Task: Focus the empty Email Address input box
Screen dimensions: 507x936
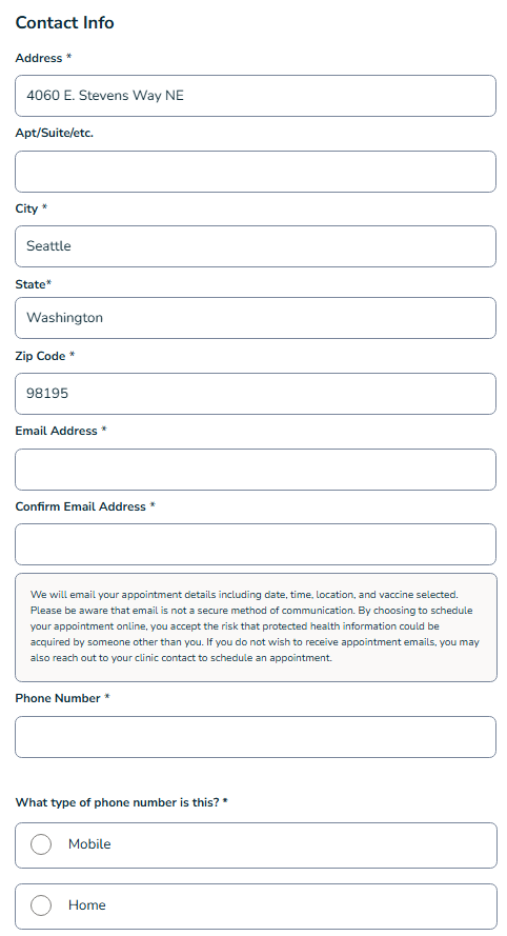Action: tap(256, 469)
